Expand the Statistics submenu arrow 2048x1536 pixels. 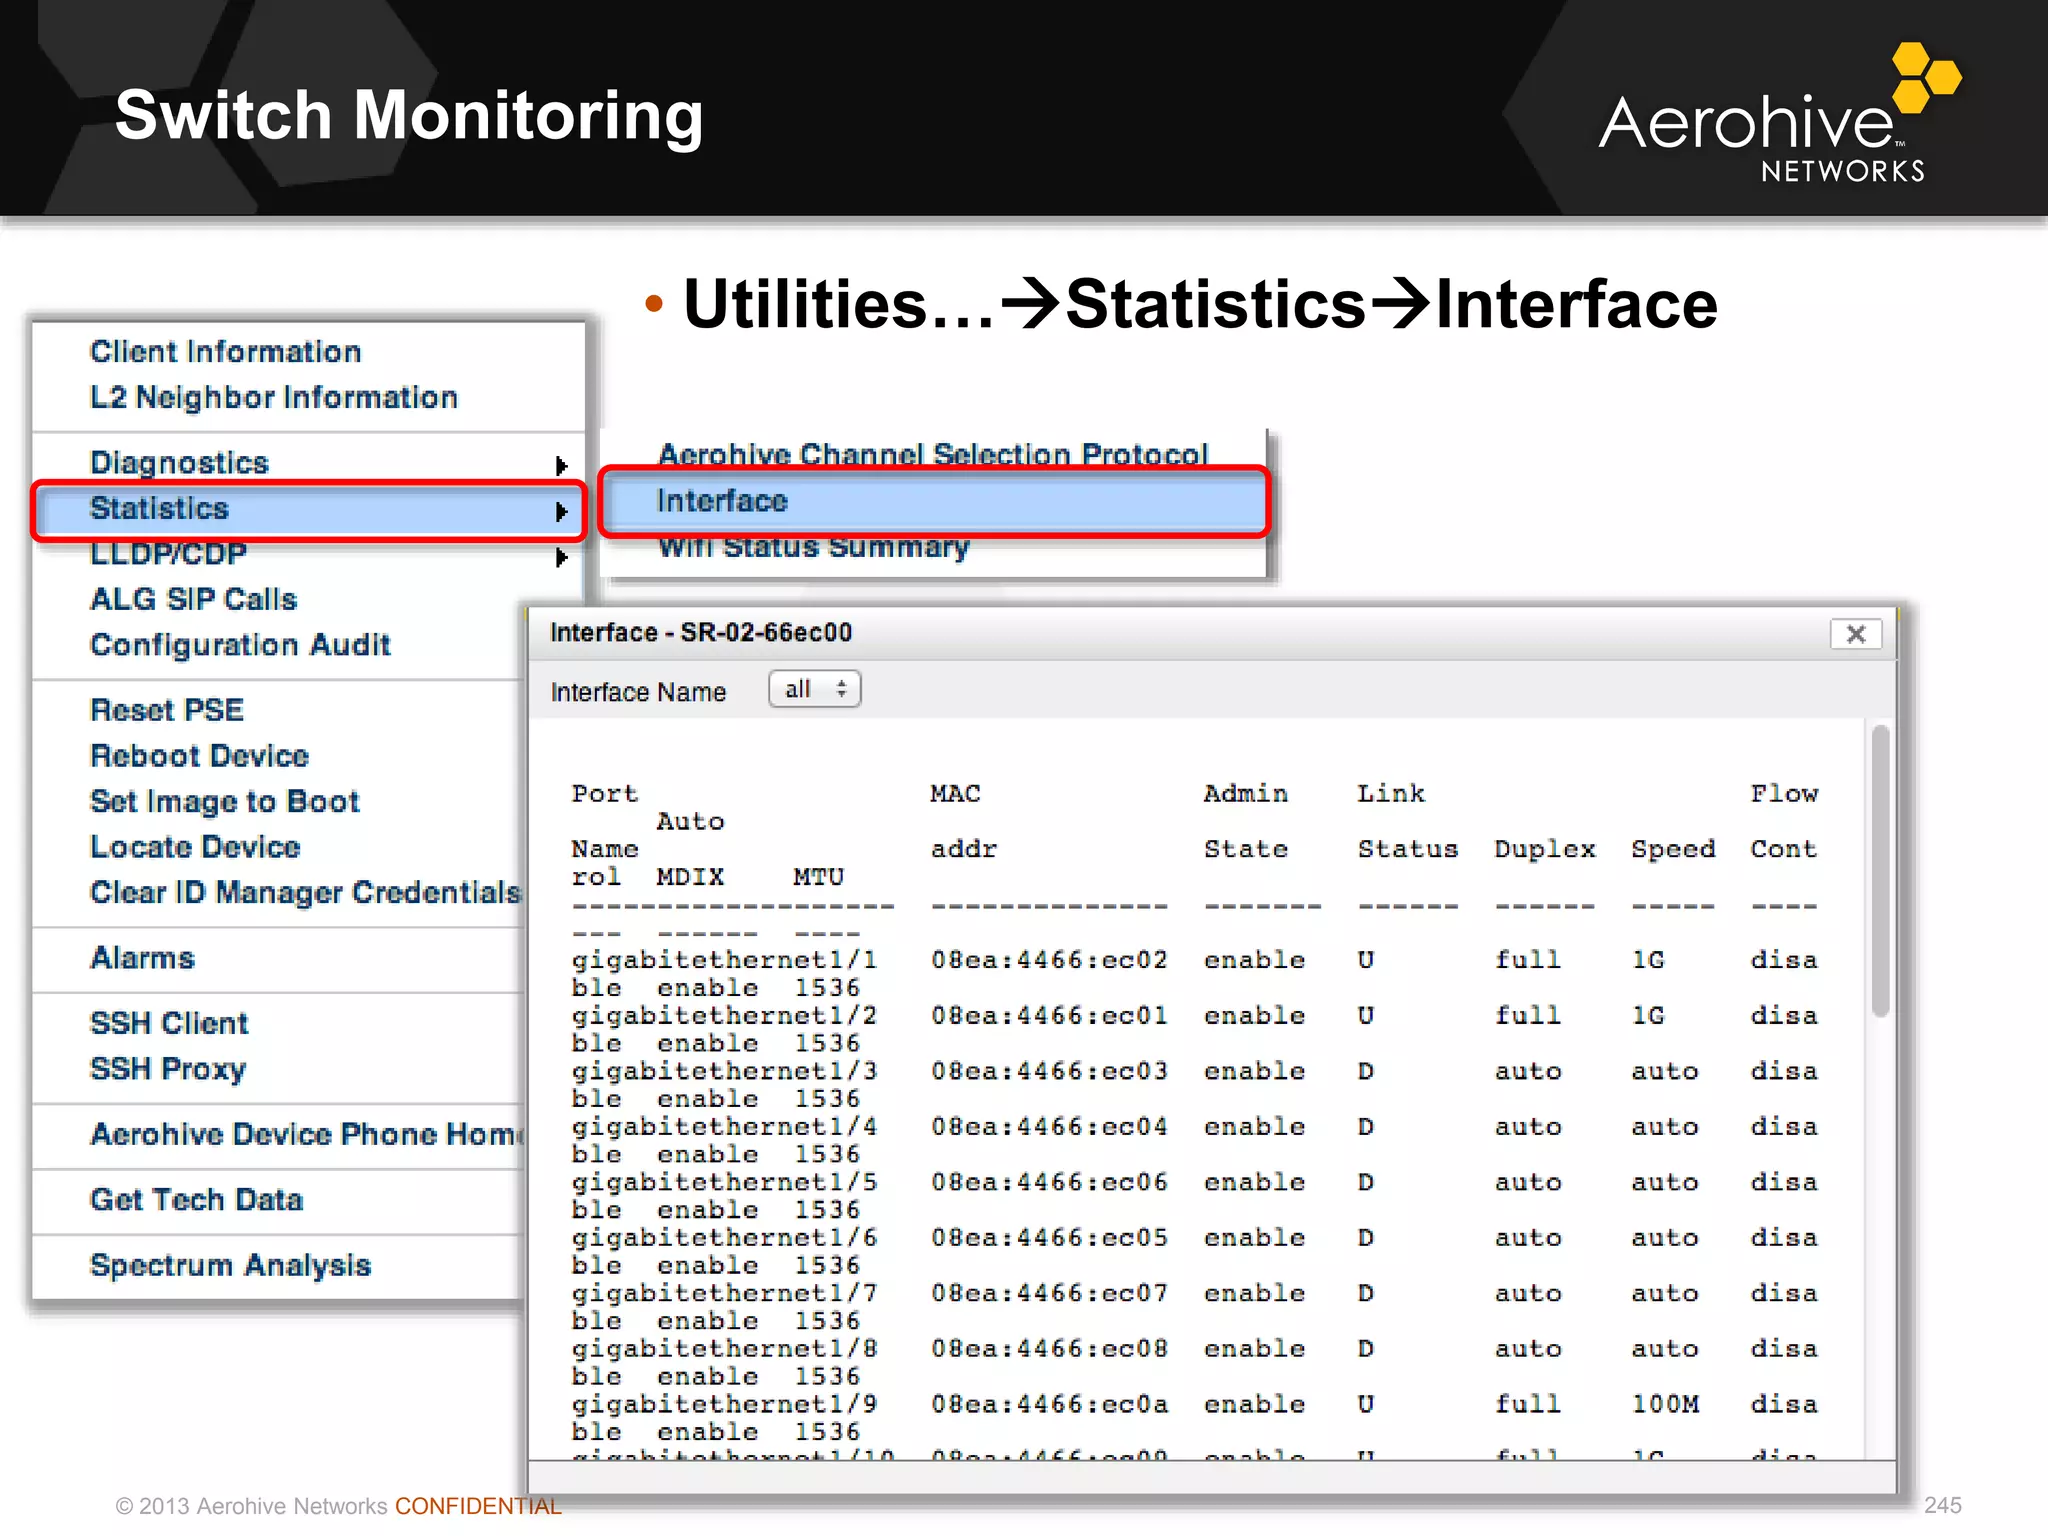point(561,511)
